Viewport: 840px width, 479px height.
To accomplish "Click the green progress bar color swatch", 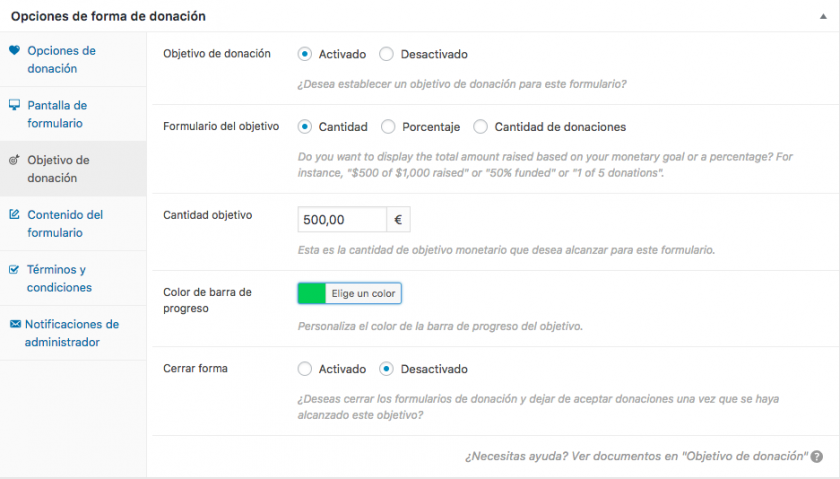I will (x=312, y=293).
